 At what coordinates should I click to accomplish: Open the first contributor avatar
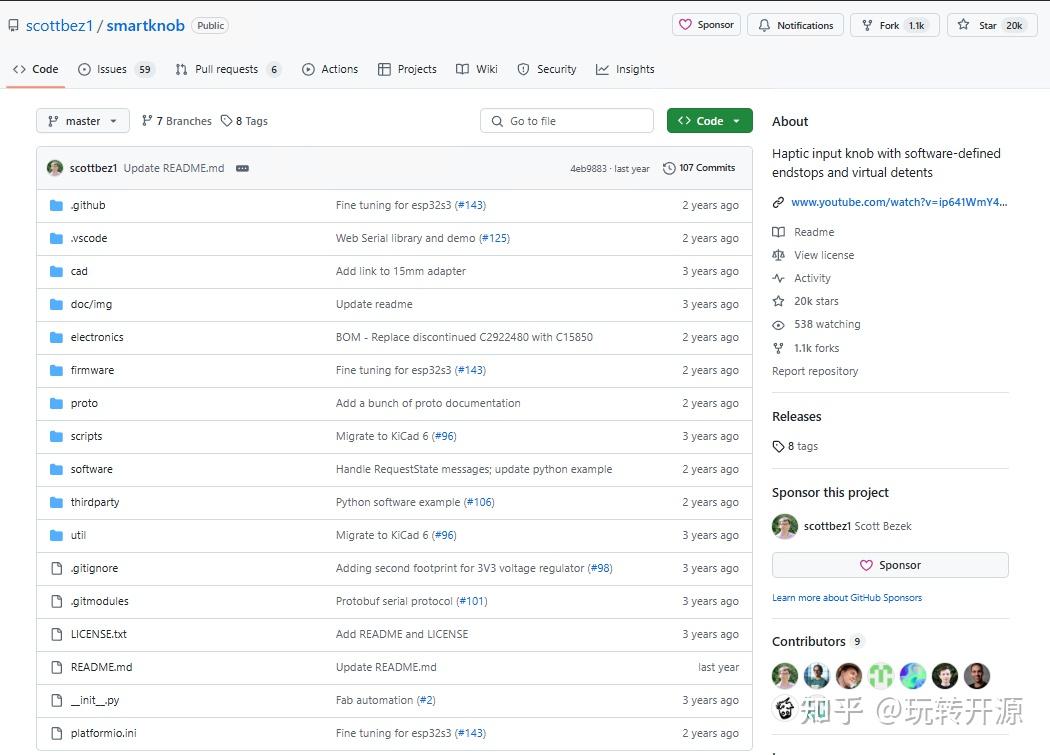click(785, 676)
